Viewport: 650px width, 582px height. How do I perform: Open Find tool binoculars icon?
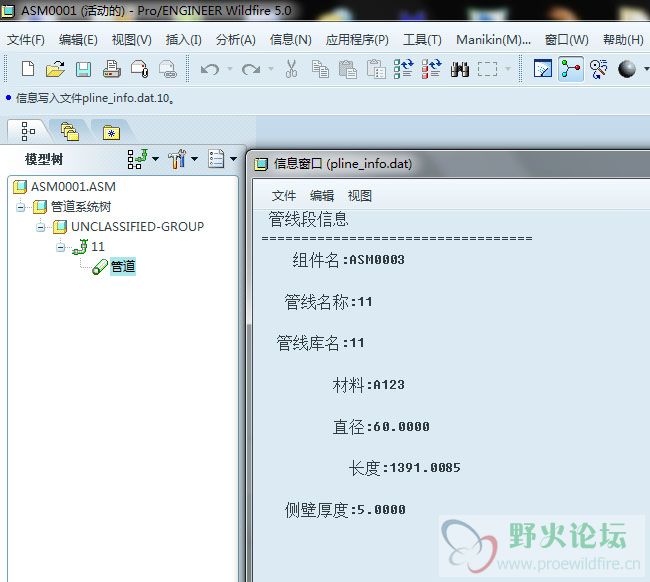coord(460,69)
